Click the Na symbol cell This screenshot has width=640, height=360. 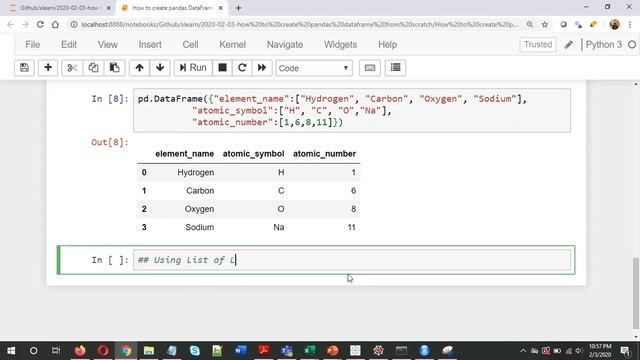coord(279,227)
